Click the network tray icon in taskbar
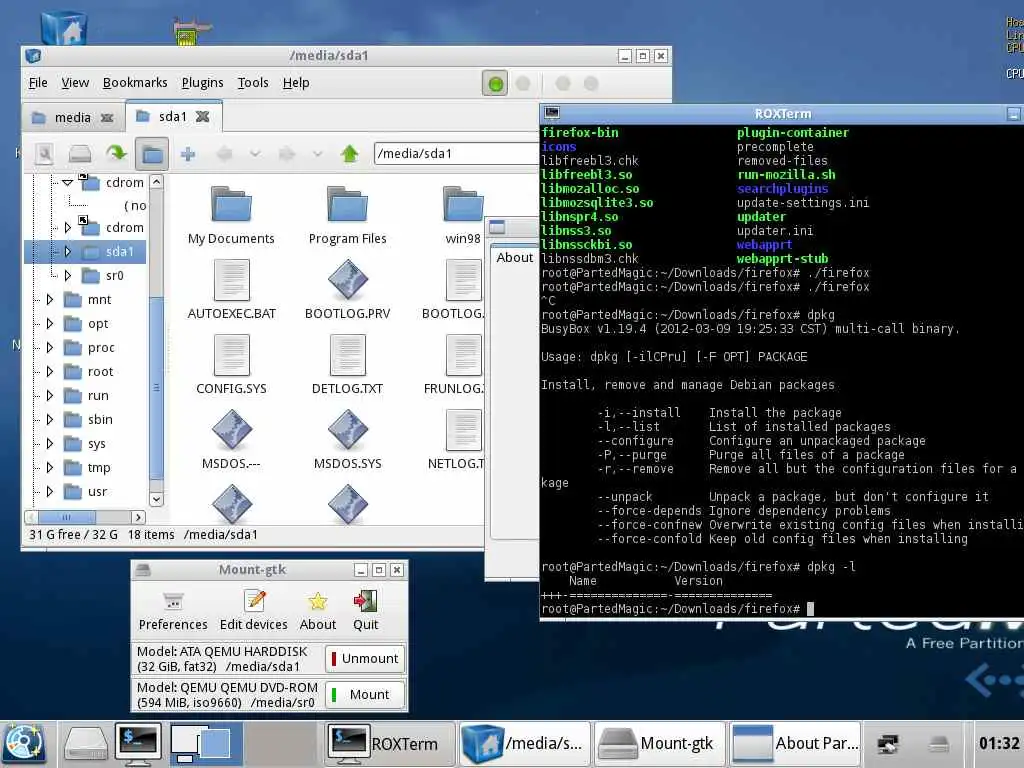 (888, 744)
